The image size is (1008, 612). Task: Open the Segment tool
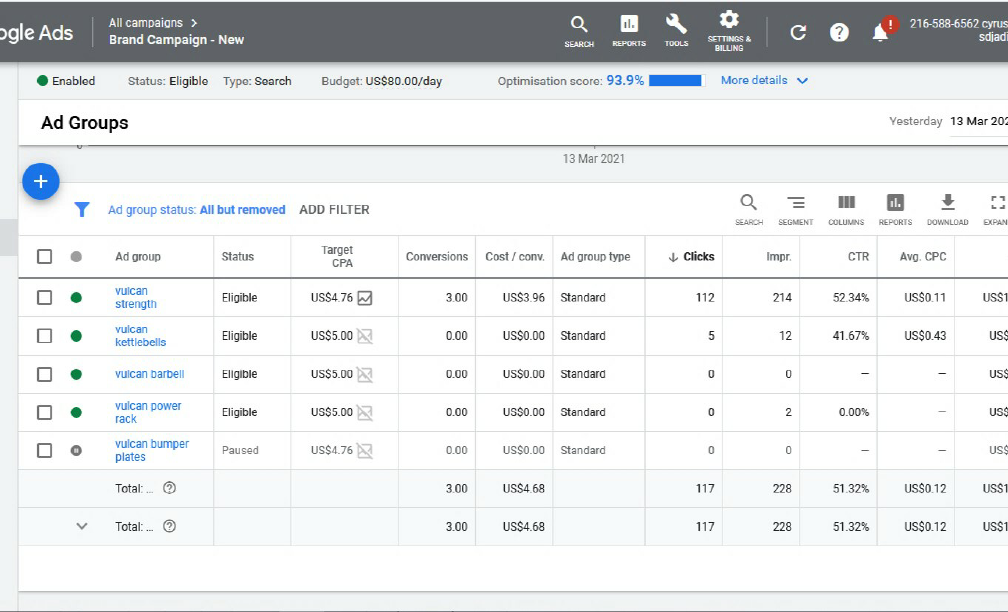(796, 210)
